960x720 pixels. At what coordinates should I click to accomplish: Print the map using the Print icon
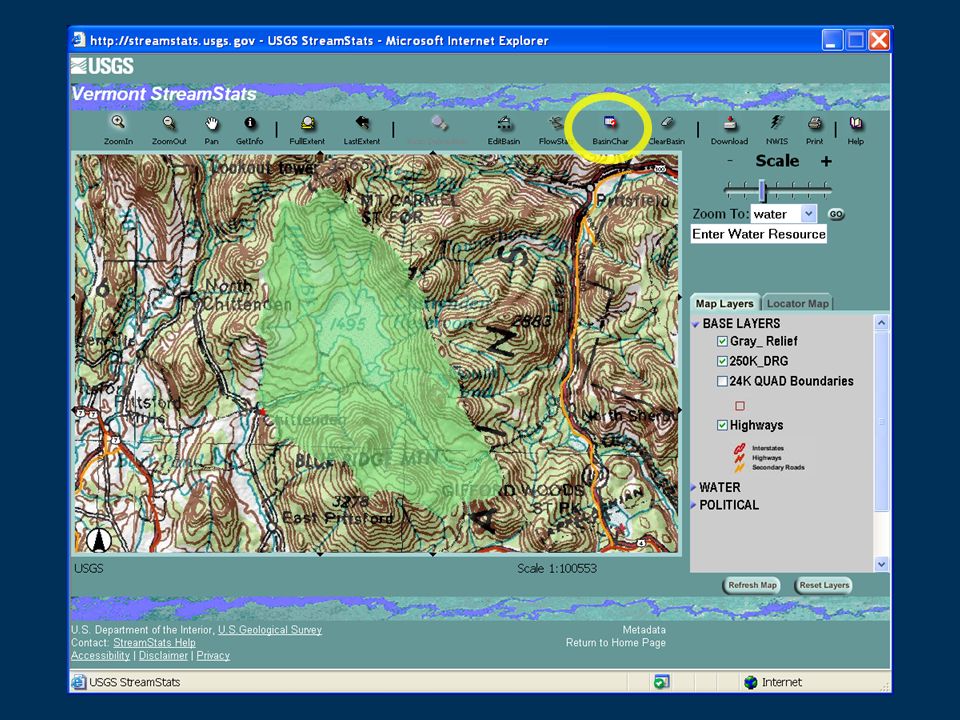814,123
